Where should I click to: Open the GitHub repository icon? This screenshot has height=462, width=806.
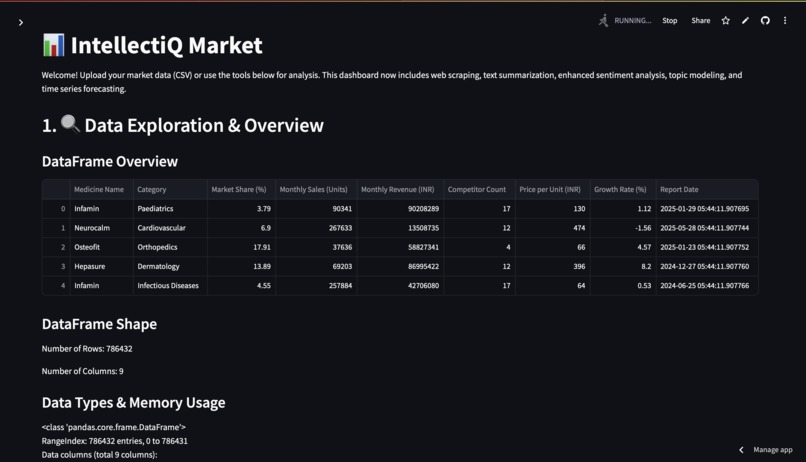point(765,21)
